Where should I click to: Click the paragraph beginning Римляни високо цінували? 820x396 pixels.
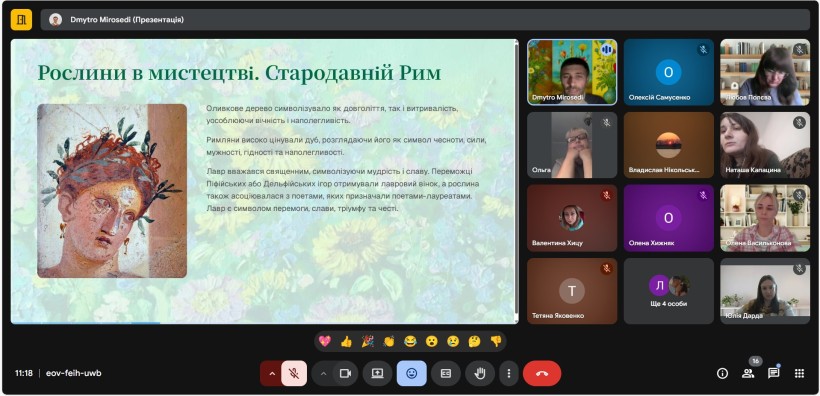347,146
